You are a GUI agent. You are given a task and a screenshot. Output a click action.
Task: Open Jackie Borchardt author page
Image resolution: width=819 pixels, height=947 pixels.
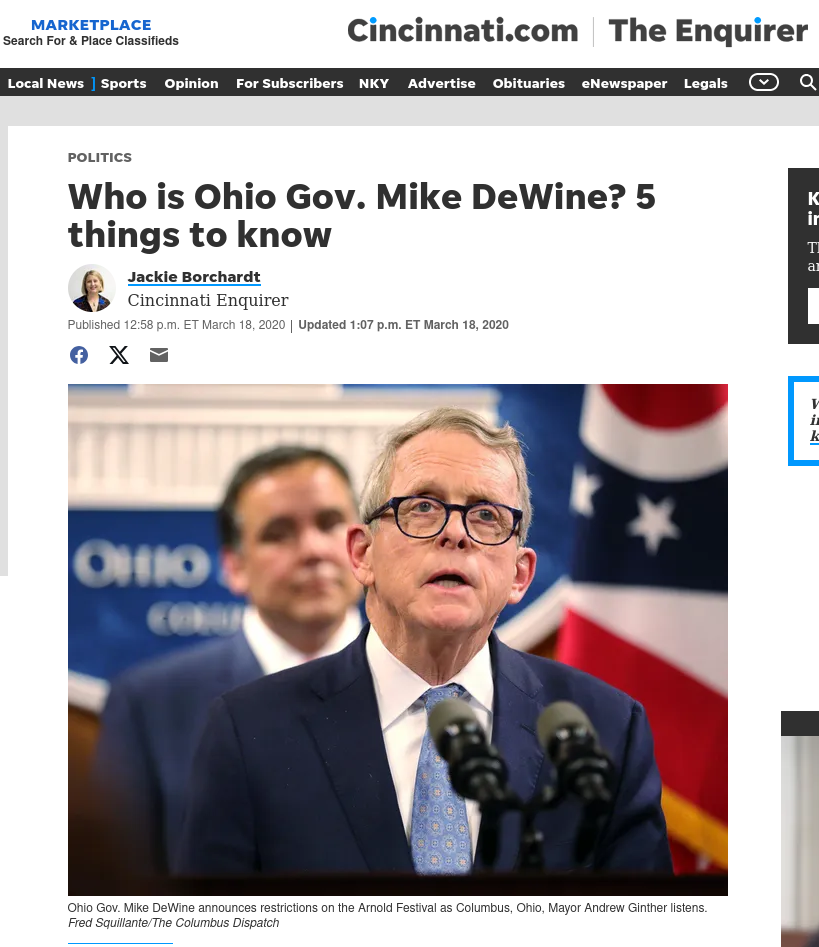[x=194, y=277]
